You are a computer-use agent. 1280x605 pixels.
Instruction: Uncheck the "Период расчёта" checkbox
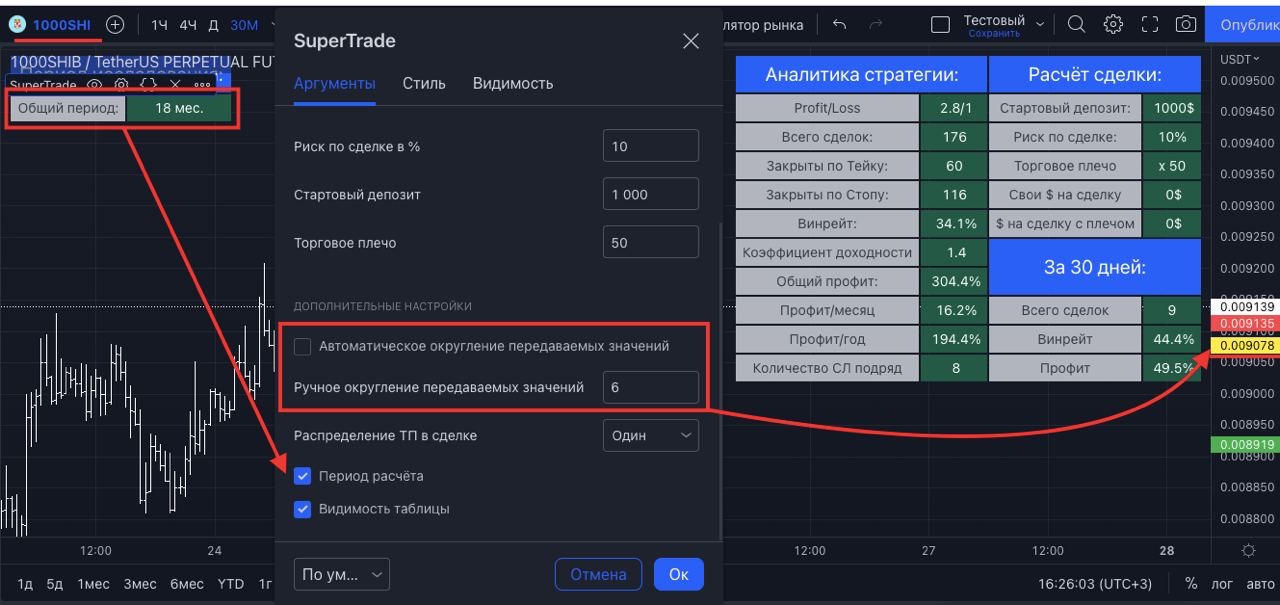click(303, 476)
